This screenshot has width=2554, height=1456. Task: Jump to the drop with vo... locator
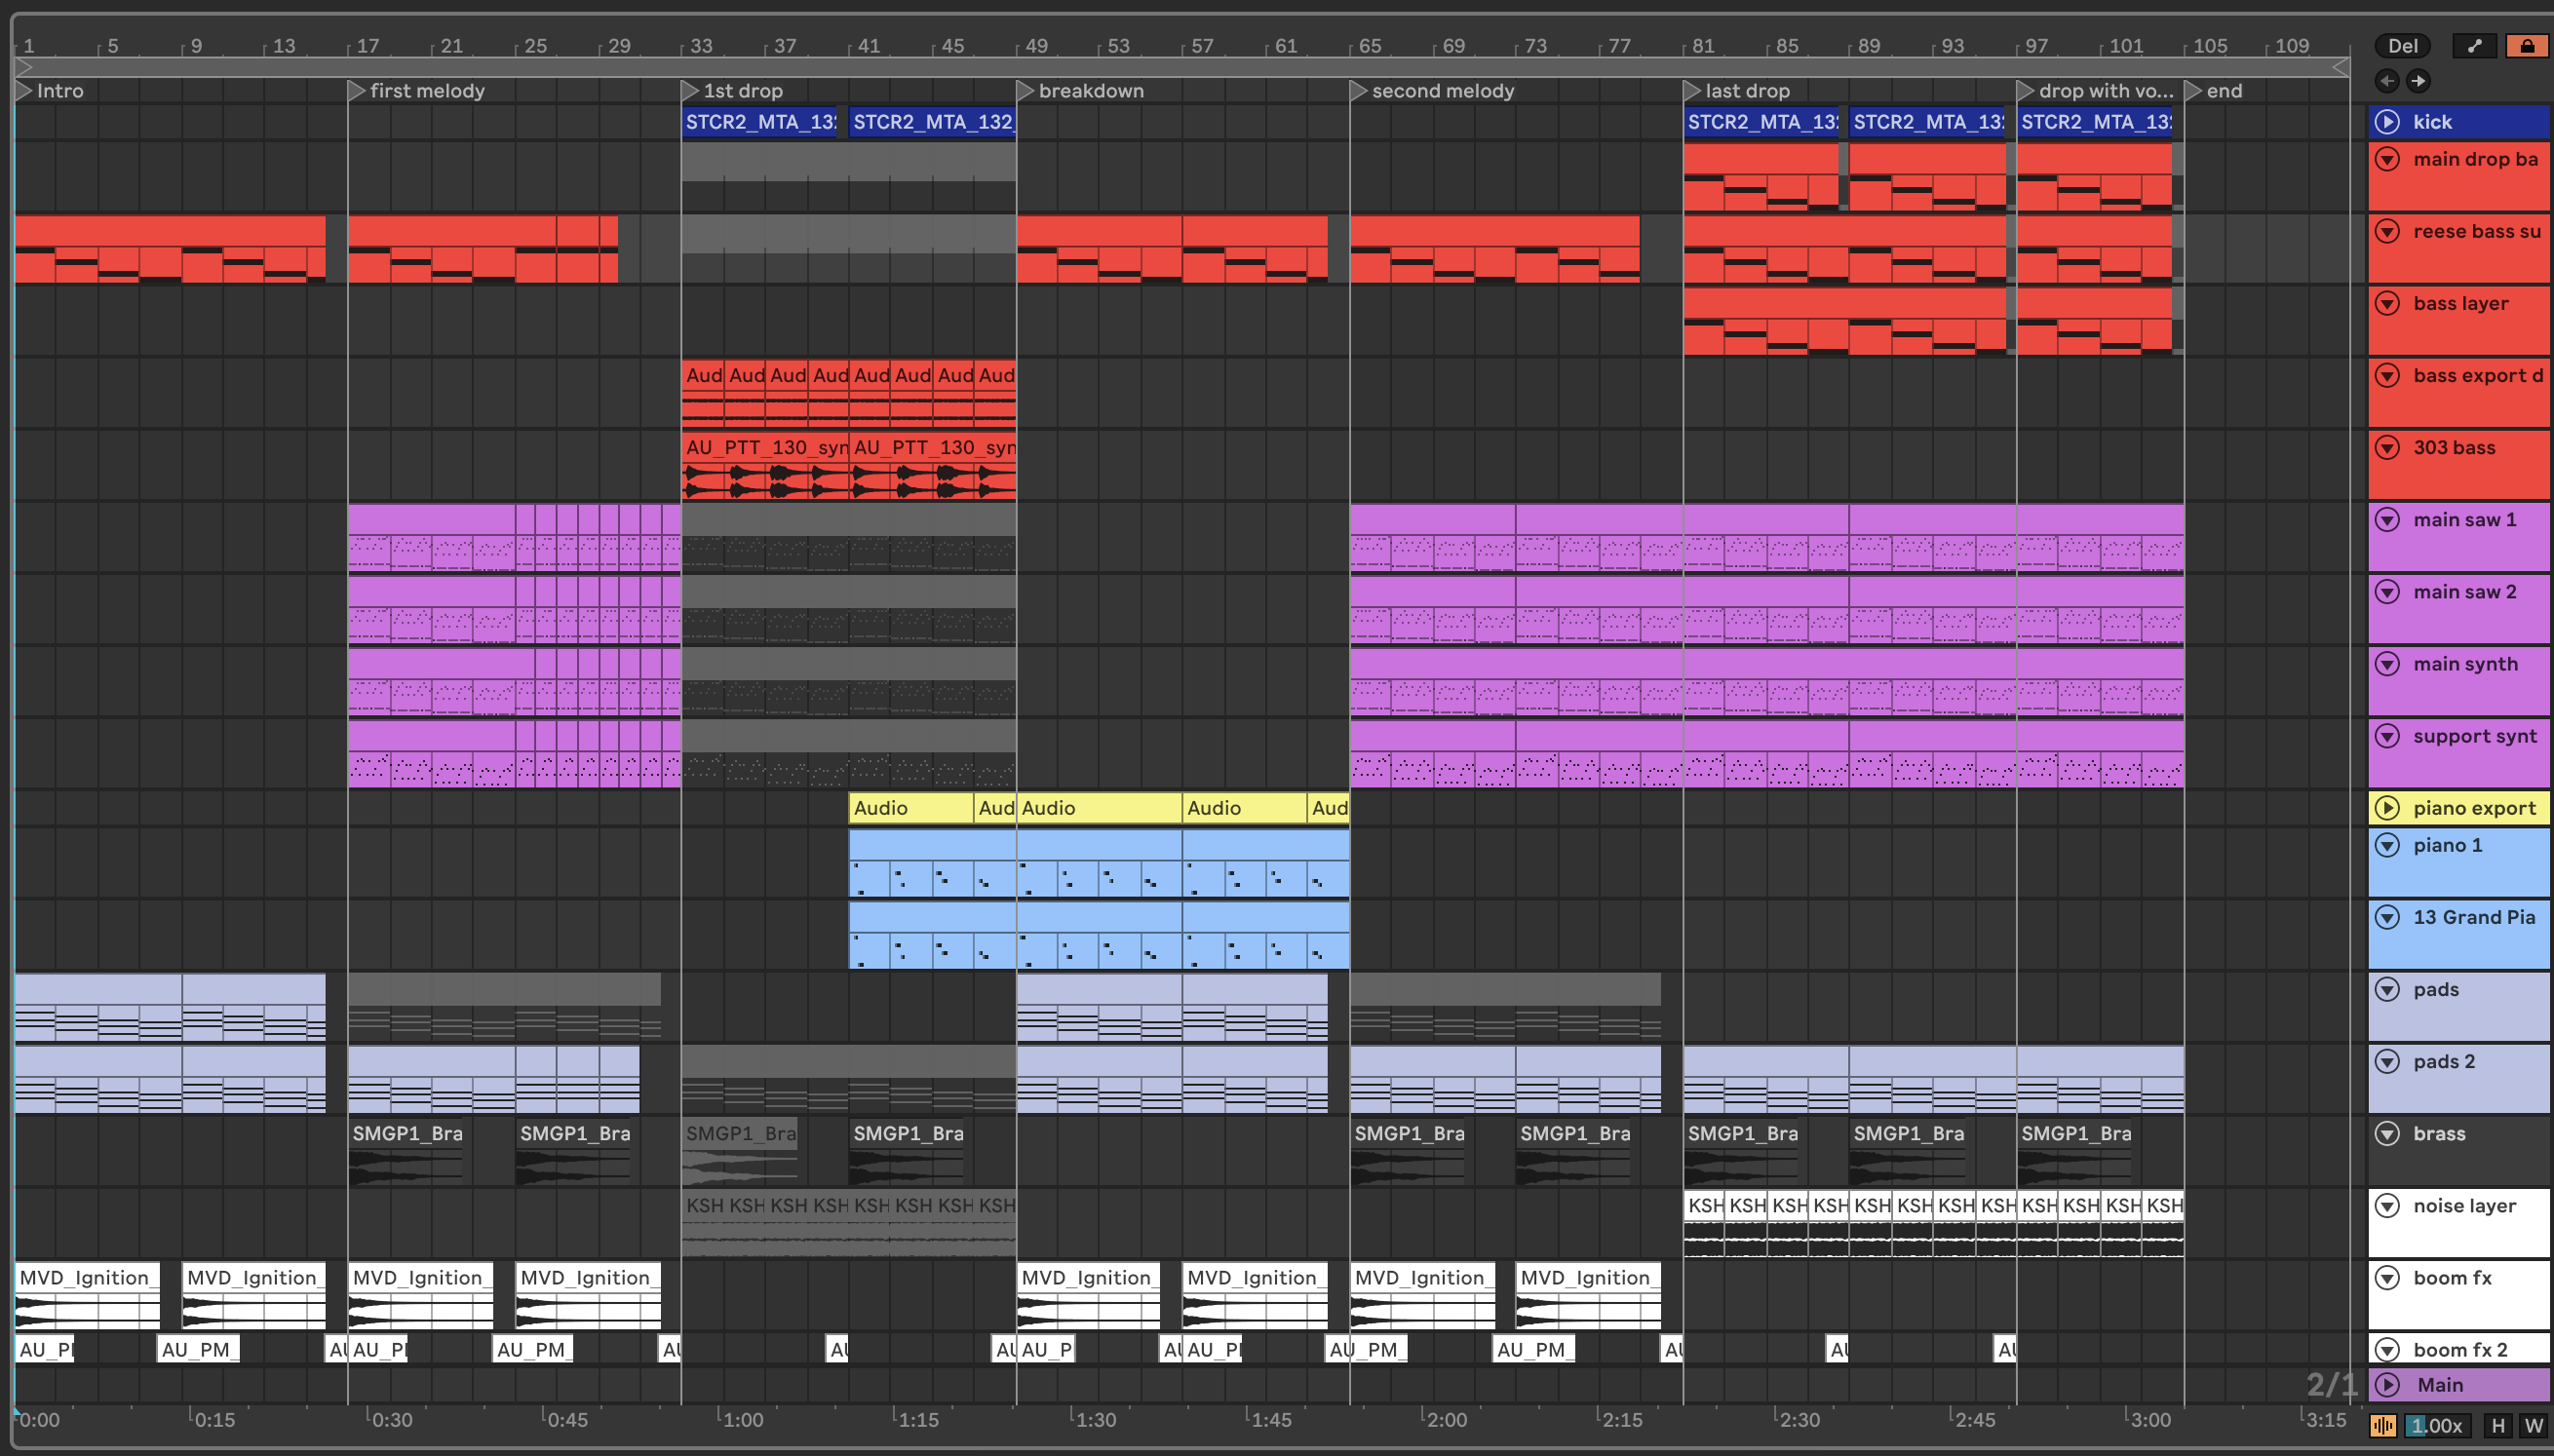tap(2025, 90)
